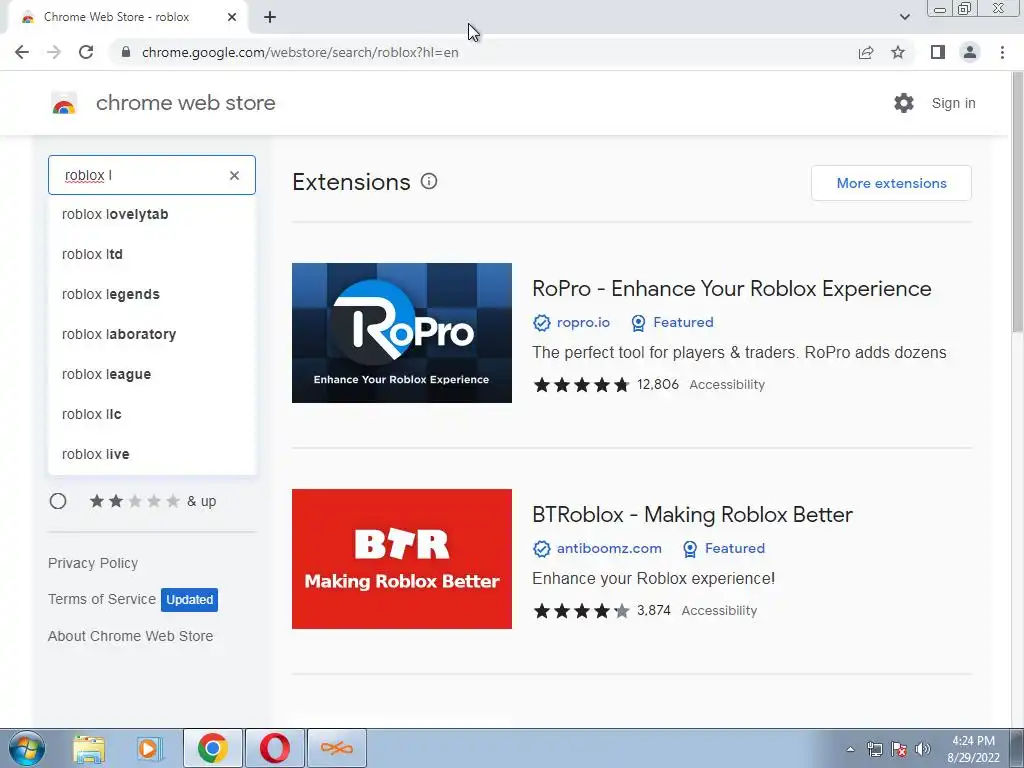Go back using browser back arrow
The width and height of the screenshot is (1024, 768).
click(x=22, y=52)
